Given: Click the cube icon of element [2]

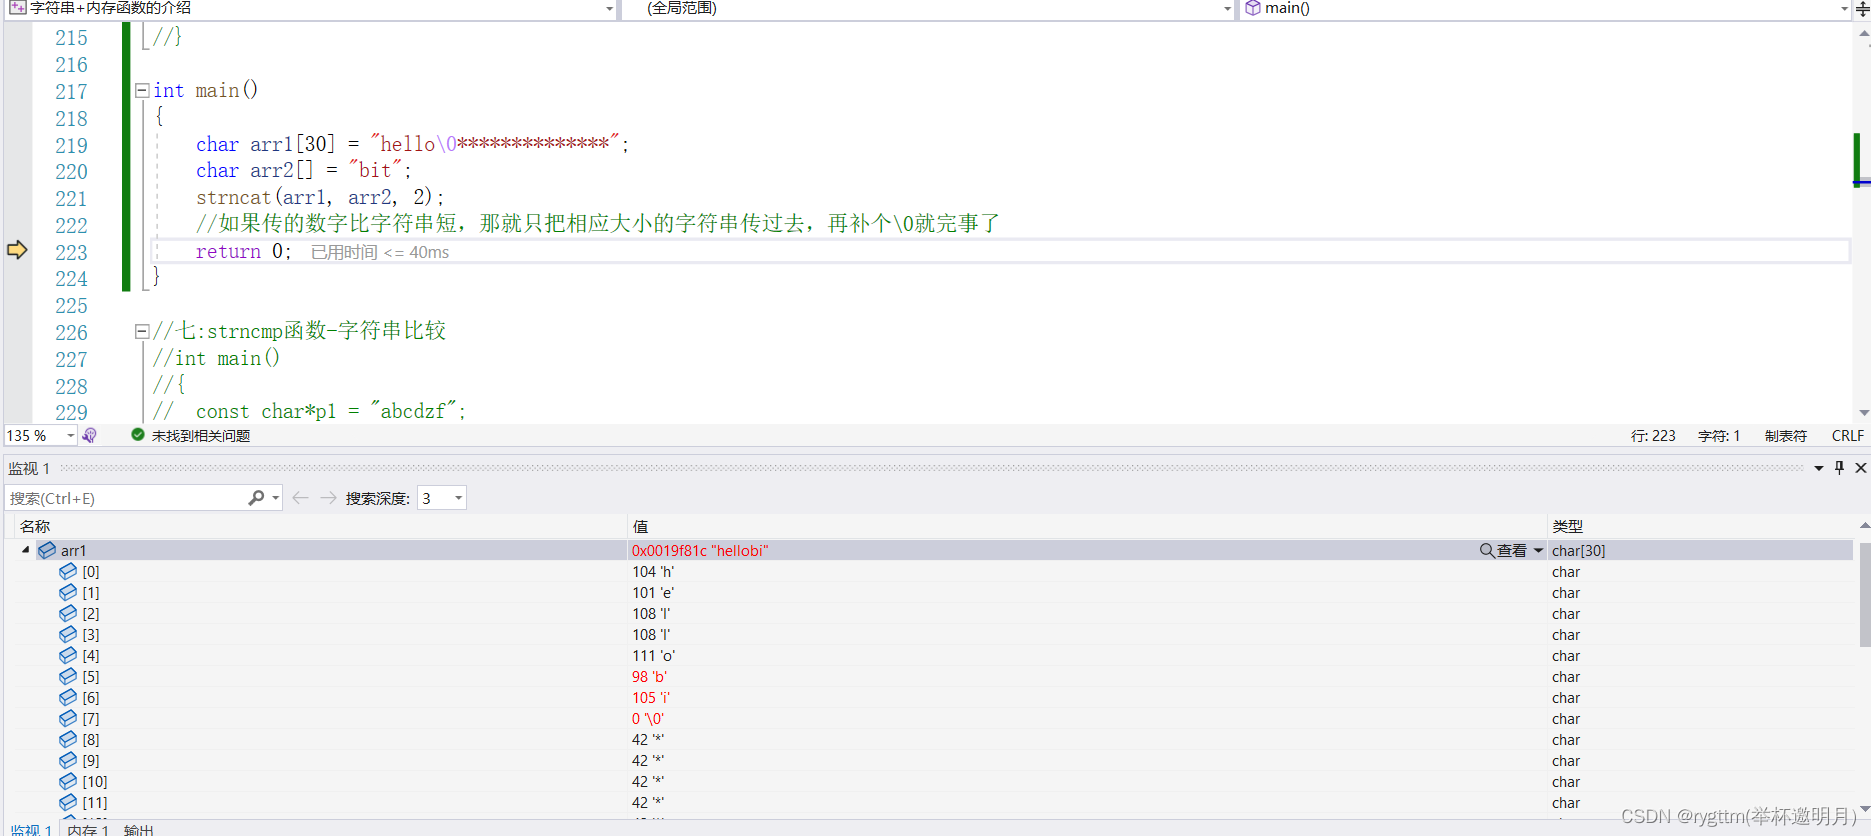Looking at the screenshot, I should click(68, 613).
